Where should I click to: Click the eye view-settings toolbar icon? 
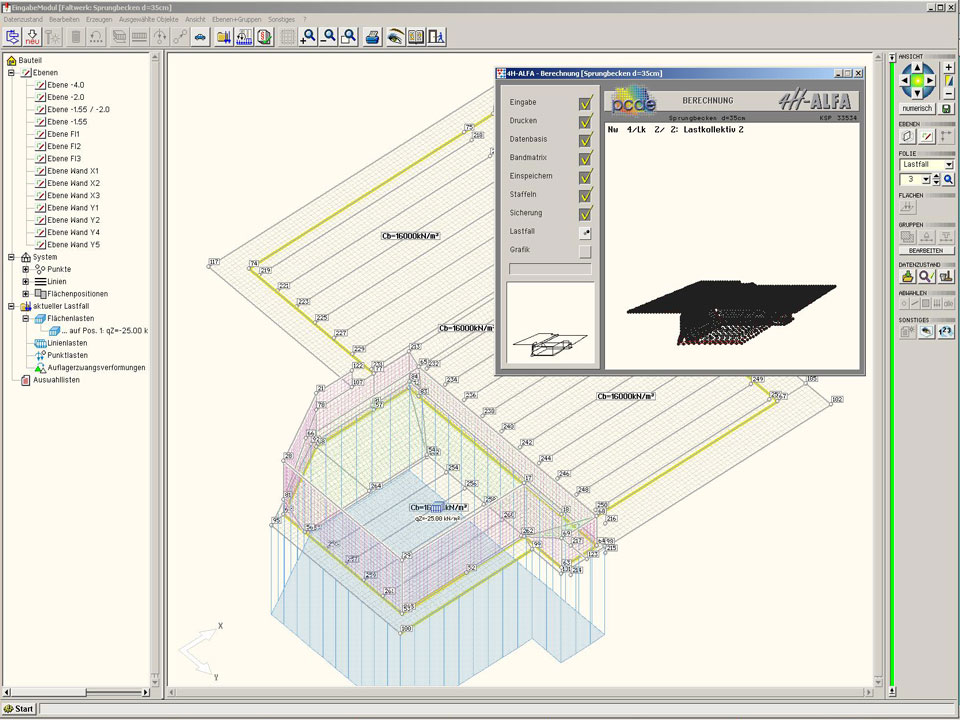click(395, 37)
